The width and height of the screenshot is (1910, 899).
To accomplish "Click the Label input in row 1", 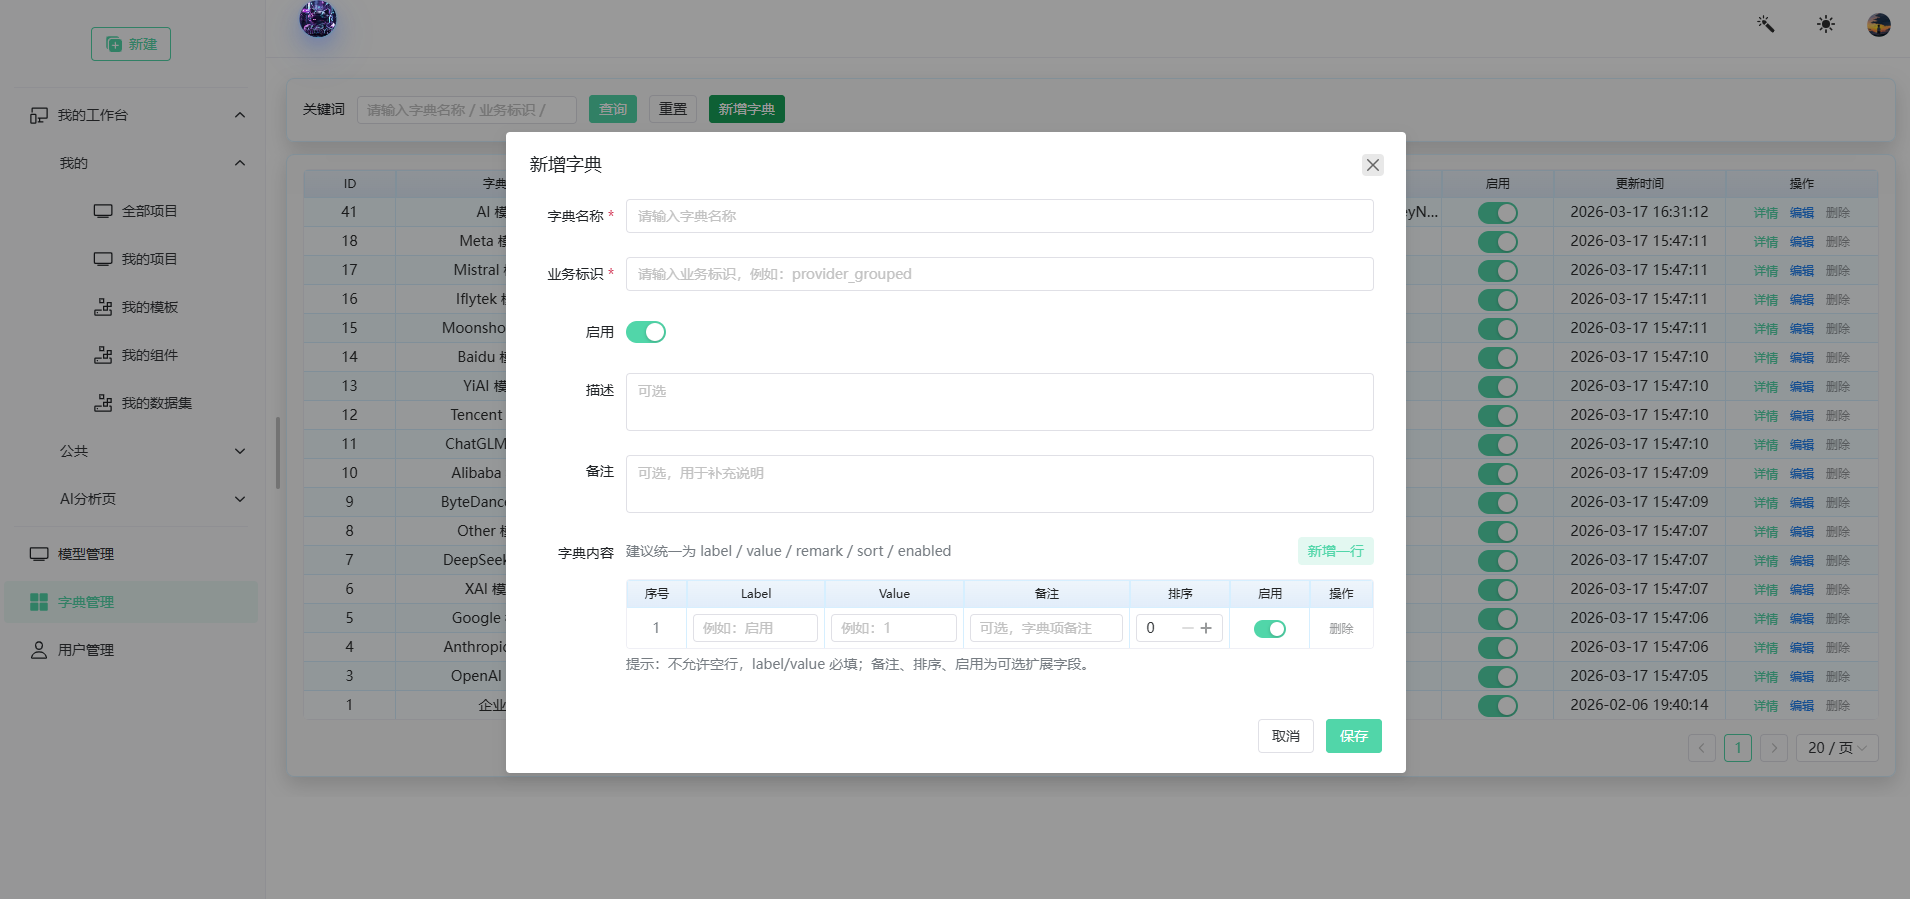I will 755,628.
